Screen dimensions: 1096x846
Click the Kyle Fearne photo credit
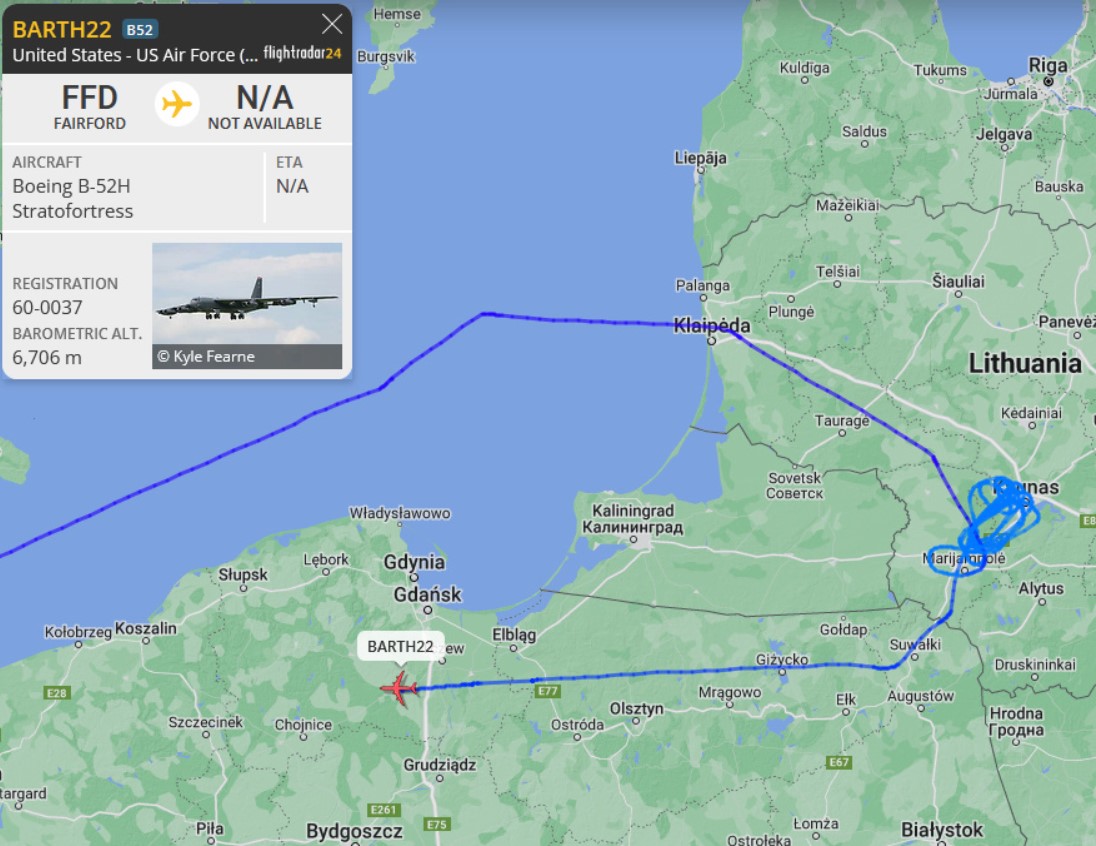206,357
